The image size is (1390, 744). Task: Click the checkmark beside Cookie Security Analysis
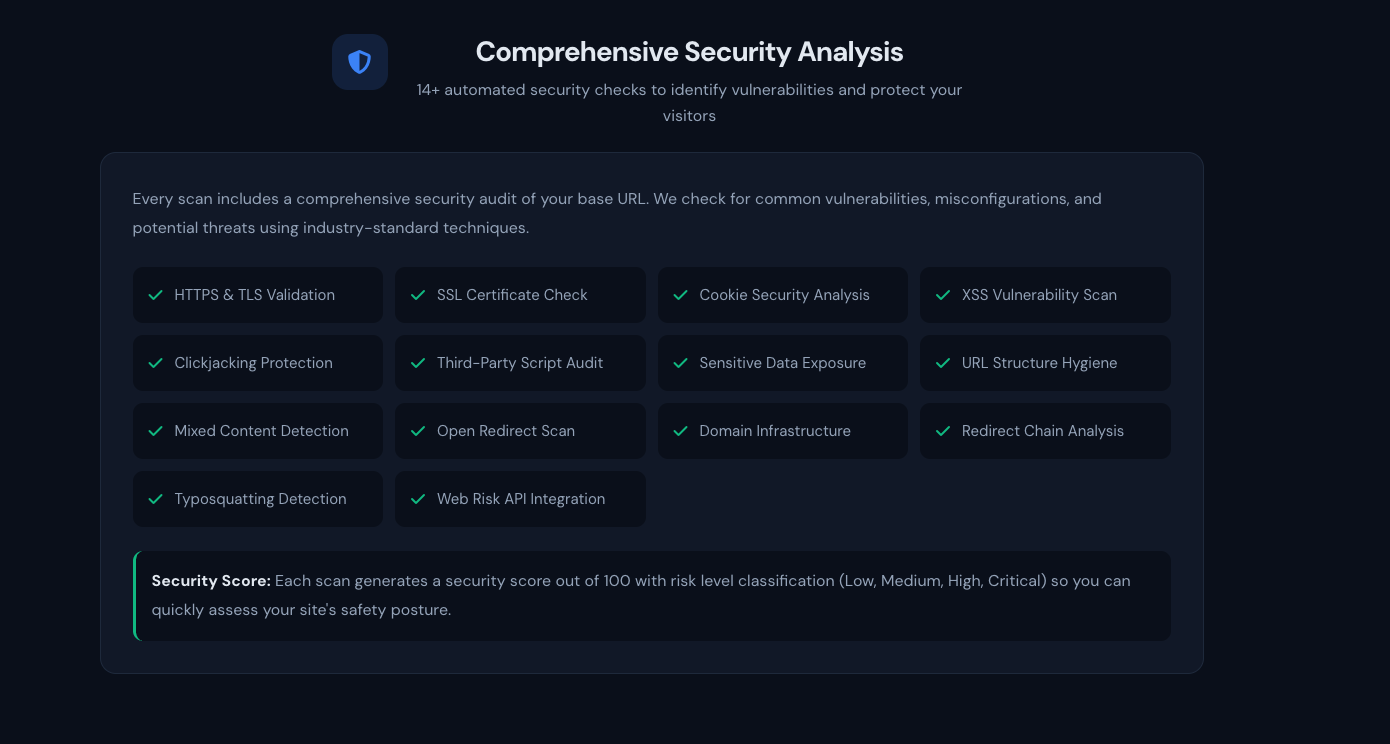[681, 295]
